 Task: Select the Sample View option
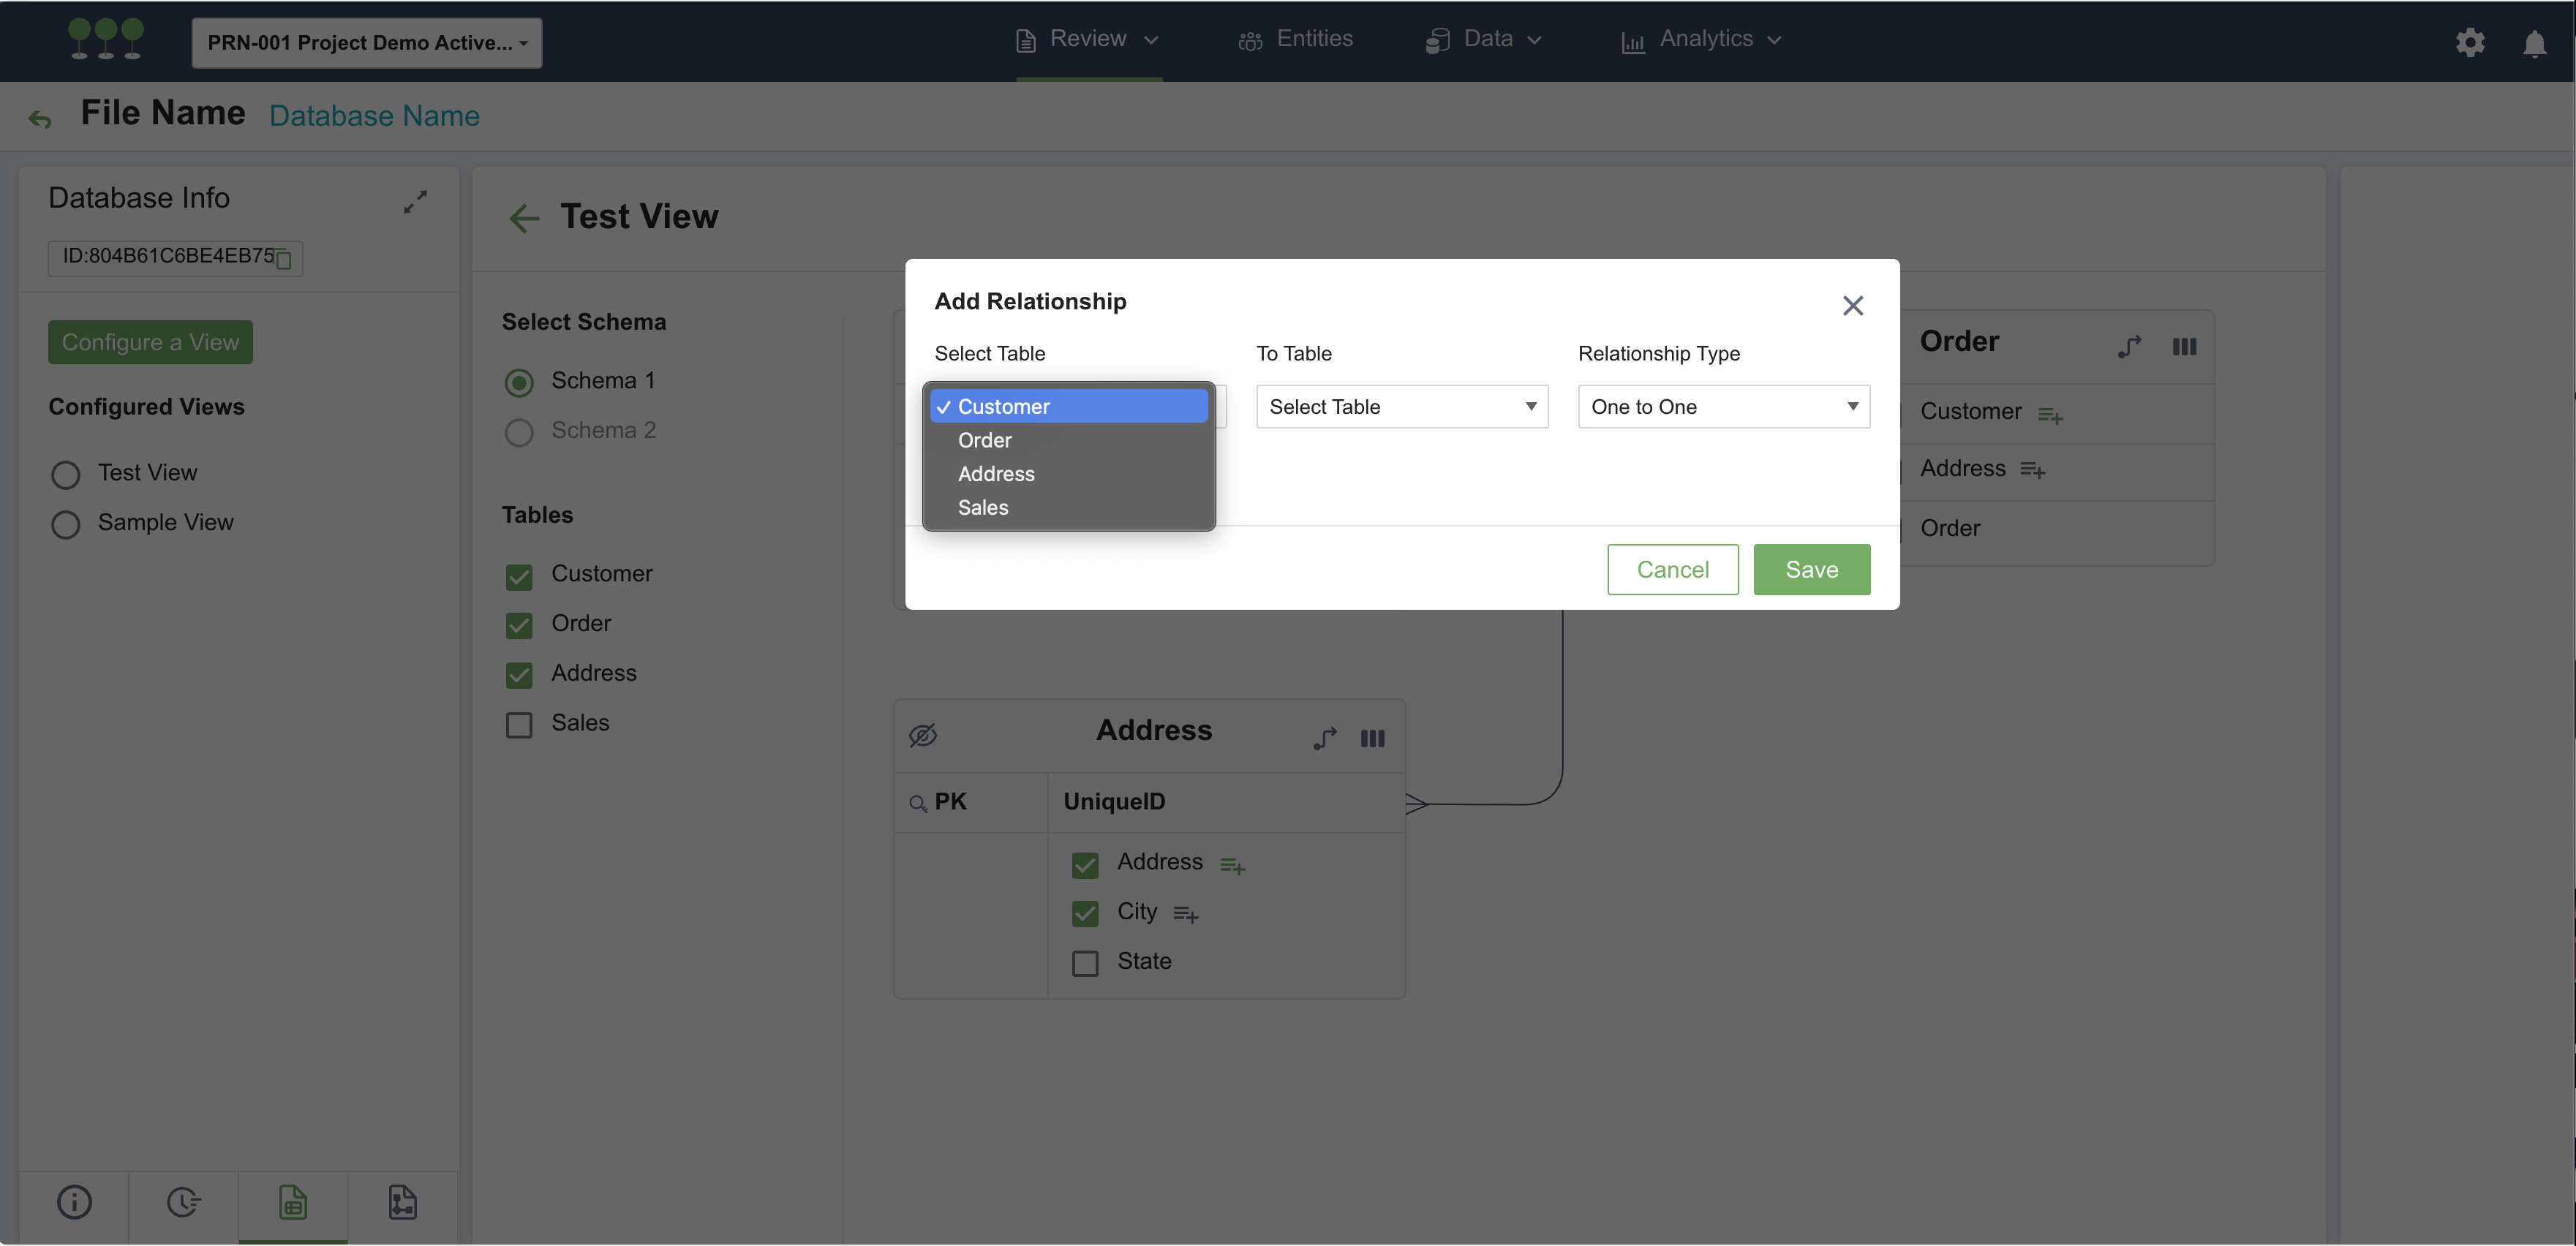click(65, 523)
